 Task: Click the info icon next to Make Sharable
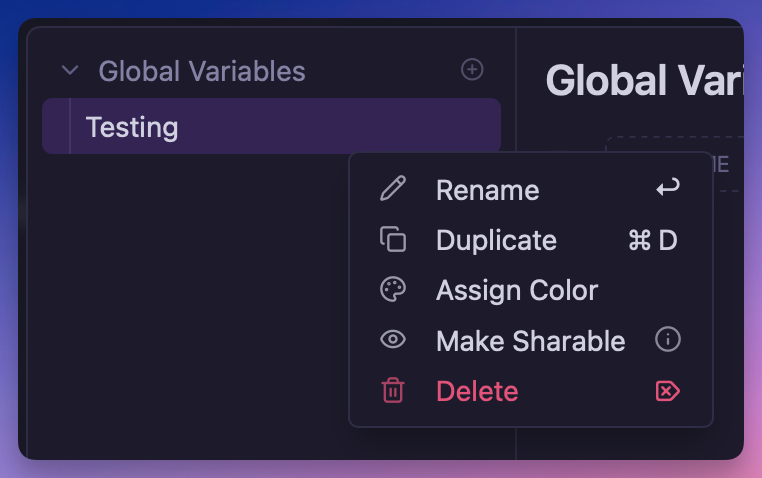[667, 340]
